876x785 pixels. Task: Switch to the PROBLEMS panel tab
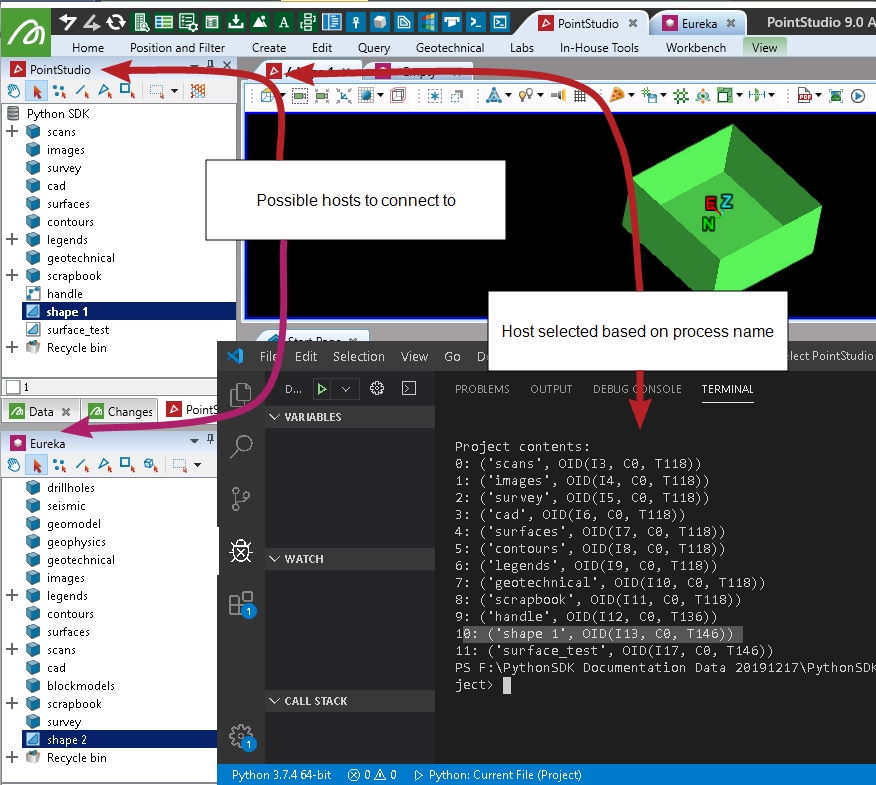click(482, 389)
